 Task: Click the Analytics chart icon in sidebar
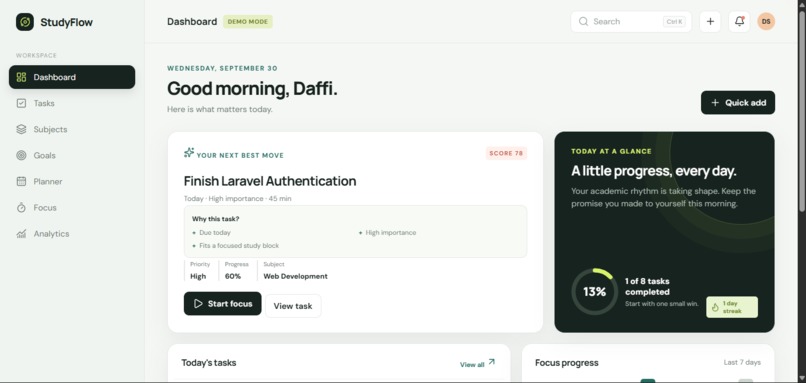(21, 234)
